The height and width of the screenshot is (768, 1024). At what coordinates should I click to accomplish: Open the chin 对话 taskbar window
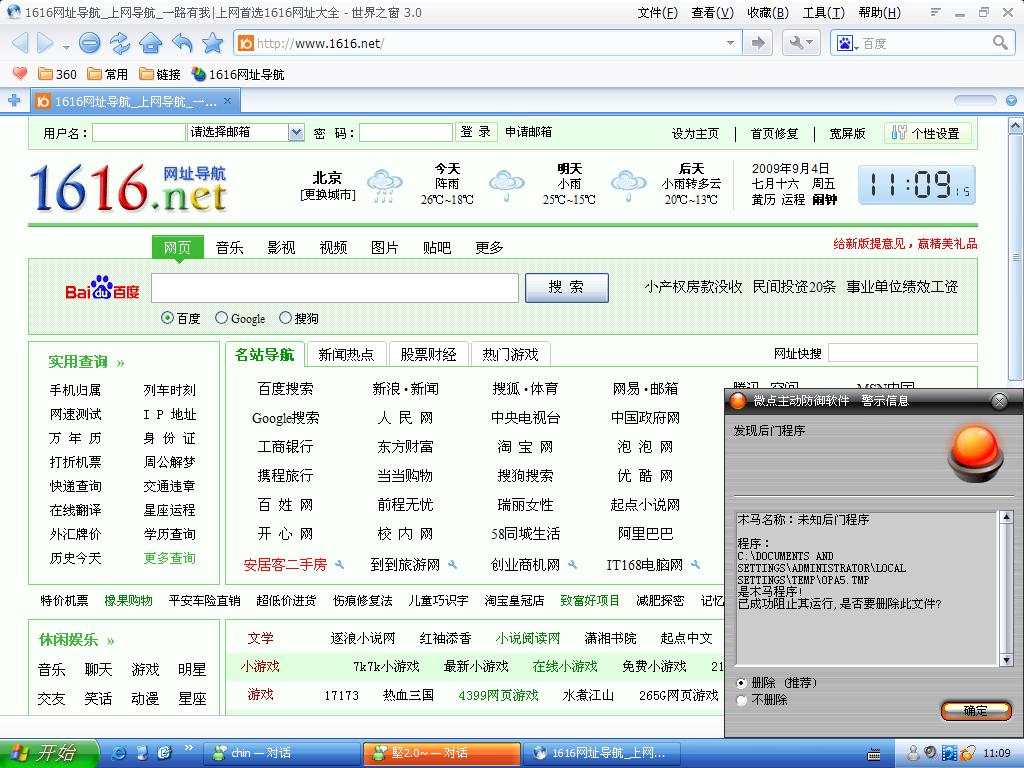282,753
